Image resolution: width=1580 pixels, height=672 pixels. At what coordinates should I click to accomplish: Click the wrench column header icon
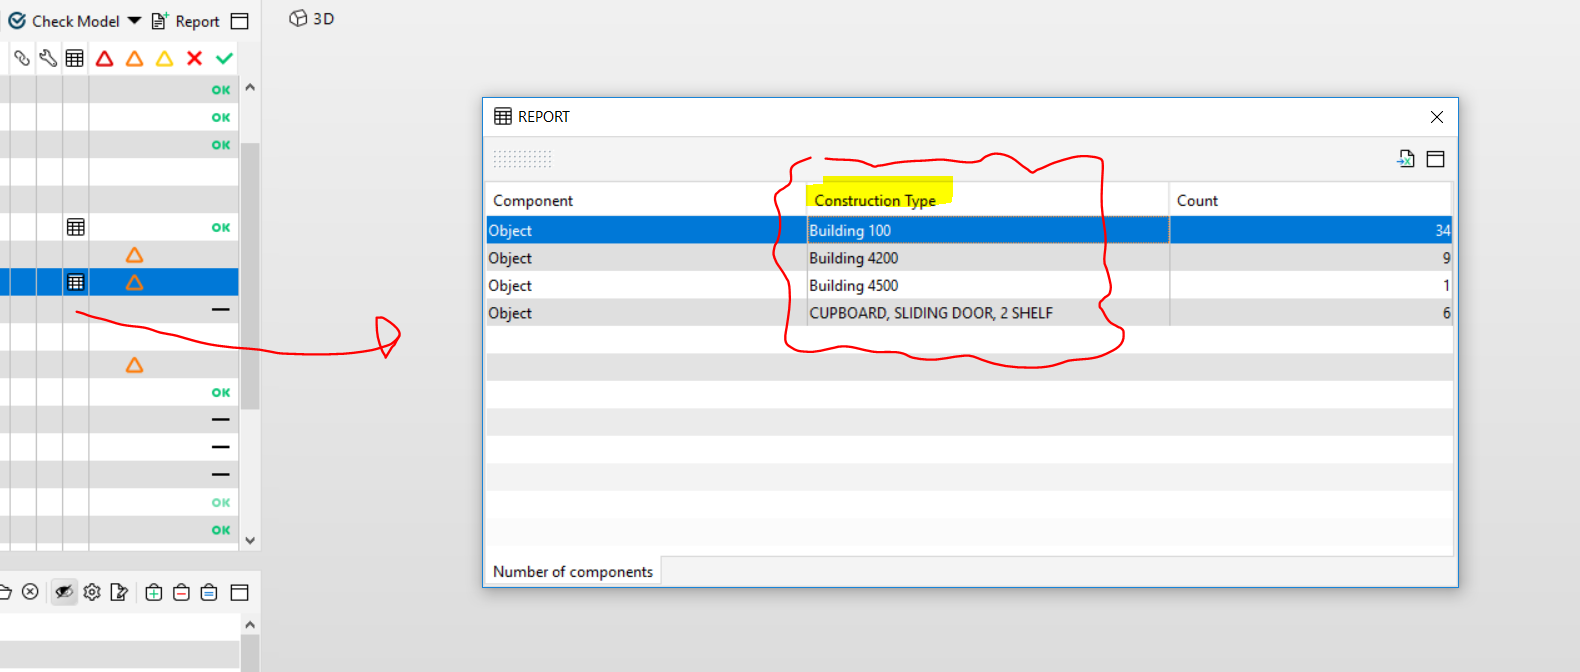pos(48,58)
